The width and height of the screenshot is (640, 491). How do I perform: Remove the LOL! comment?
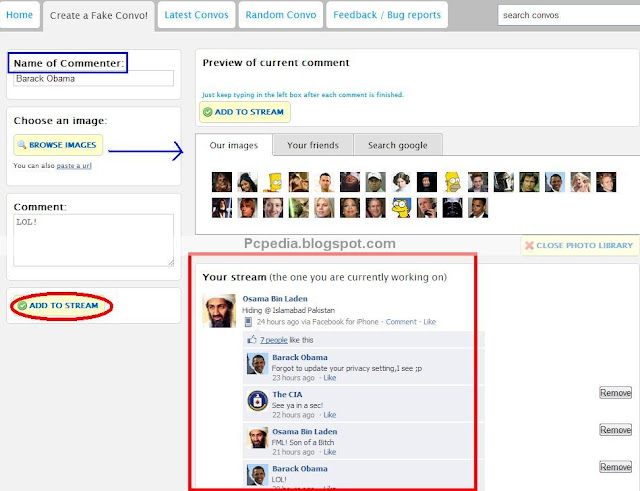[616, 467]
